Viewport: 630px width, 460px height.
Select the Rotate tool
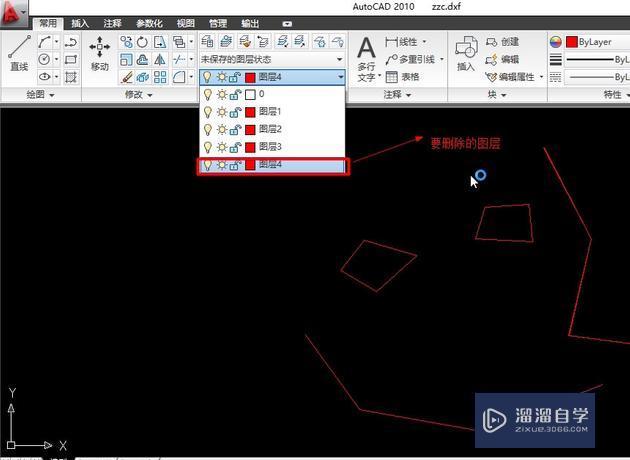tap(143, 42)
